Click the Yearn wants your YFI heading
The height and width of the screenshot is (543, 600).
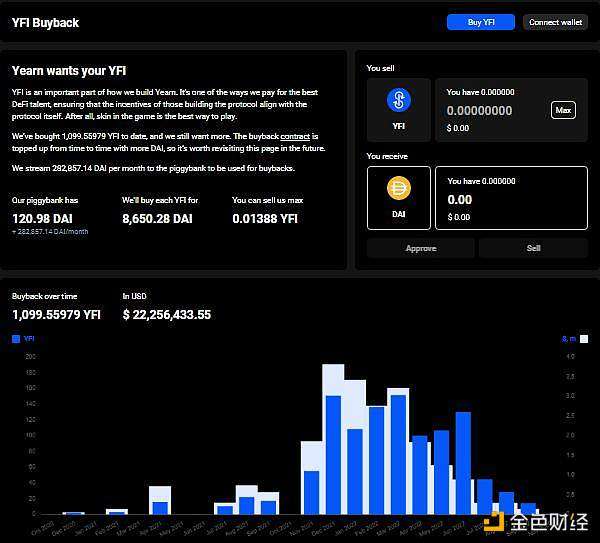(x=69, y=71)
